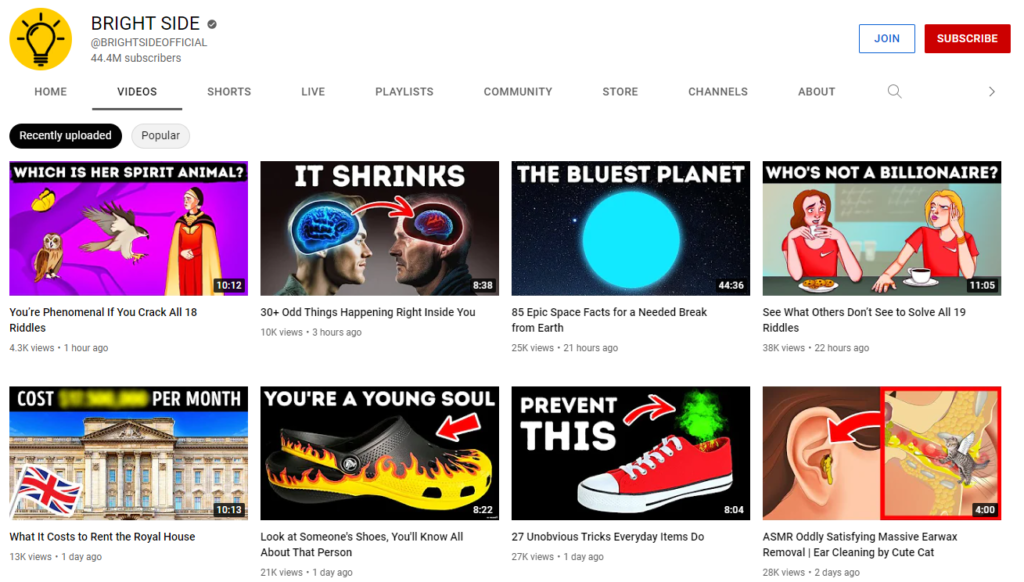
Task: Switch to the Shorts tab
Action: click(229, 91)
